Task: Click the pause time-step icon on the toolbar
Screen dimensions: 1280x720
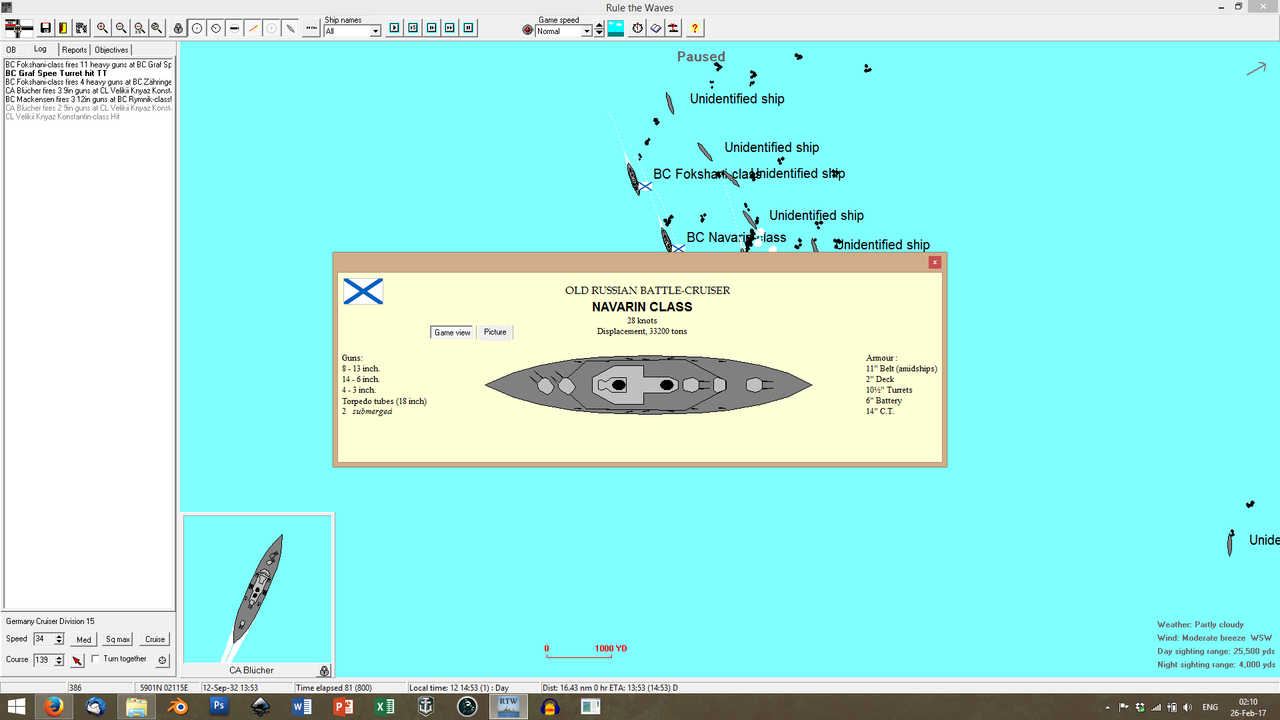Action: 468,27
